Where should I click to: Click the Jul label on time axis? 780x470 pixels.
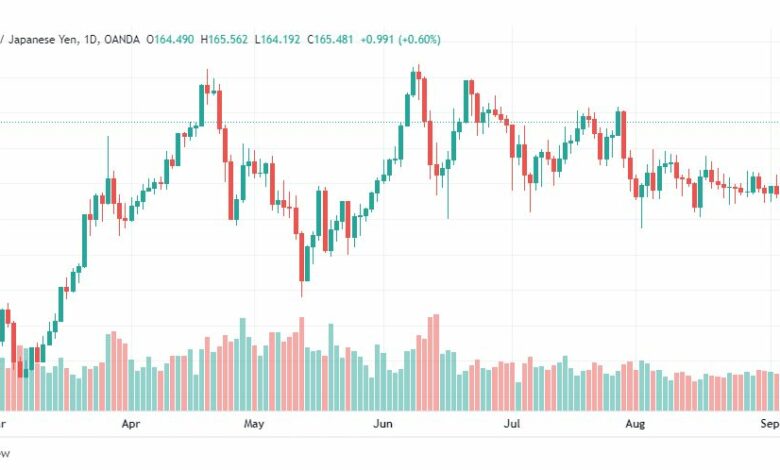512,424
